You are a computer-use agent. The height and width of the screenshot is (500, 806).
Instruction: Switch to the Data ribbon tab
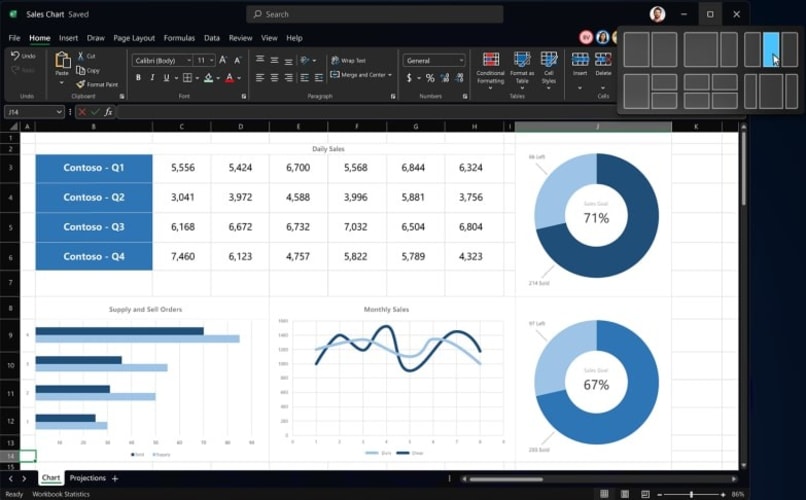(212, 38)
